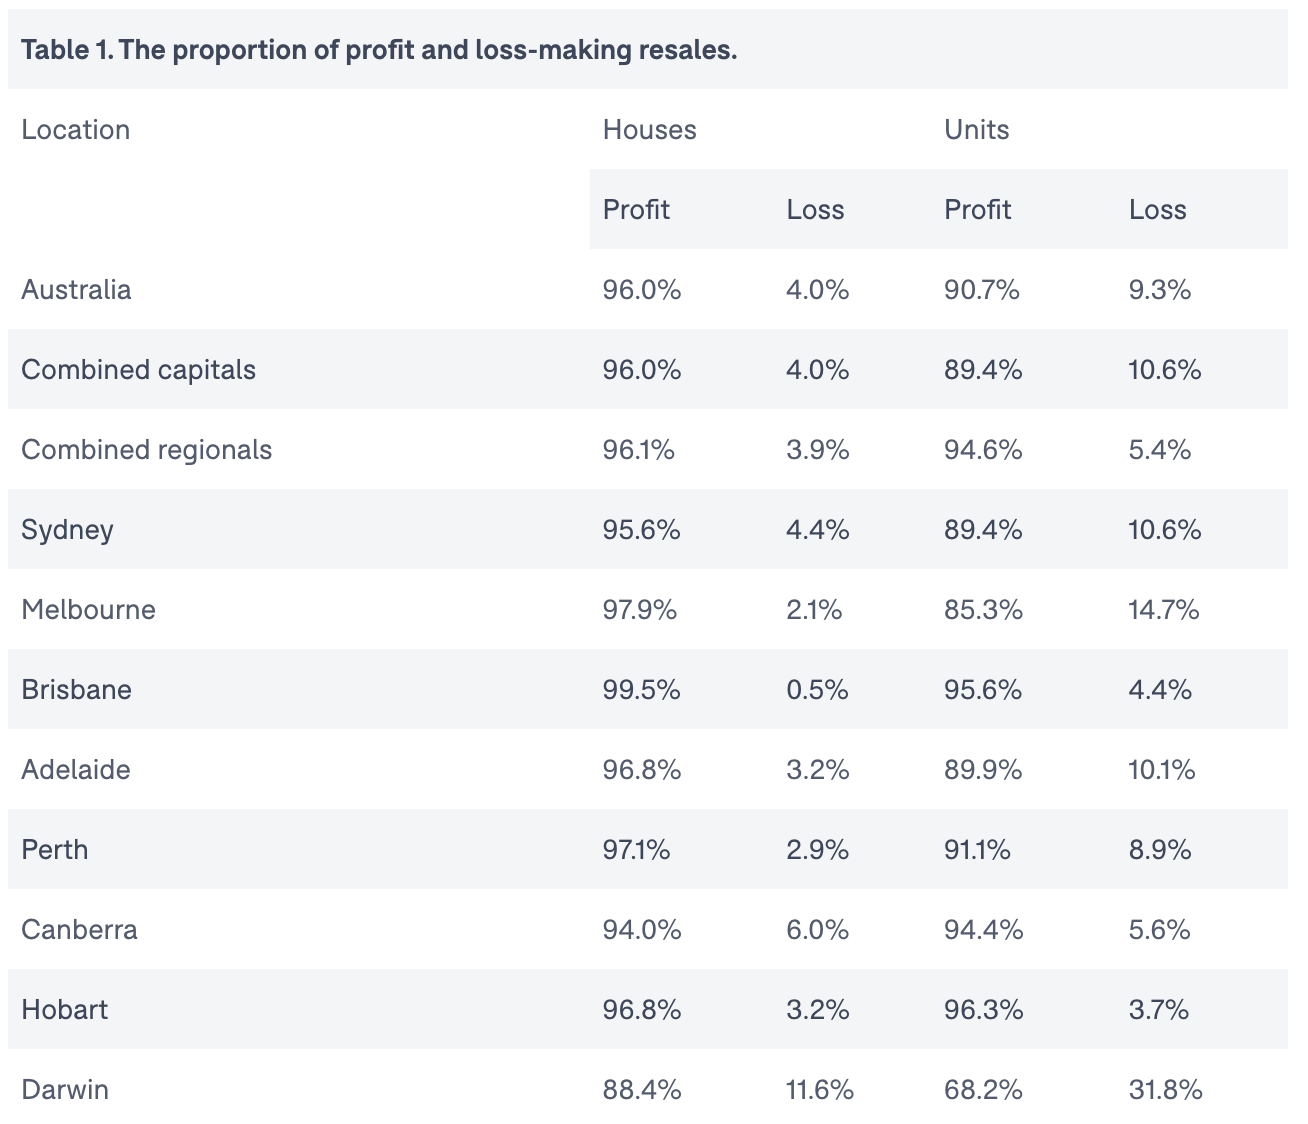Select the Hobart row label
This screenshot has height=1124, width=1308.
(x=64, y=1010)
